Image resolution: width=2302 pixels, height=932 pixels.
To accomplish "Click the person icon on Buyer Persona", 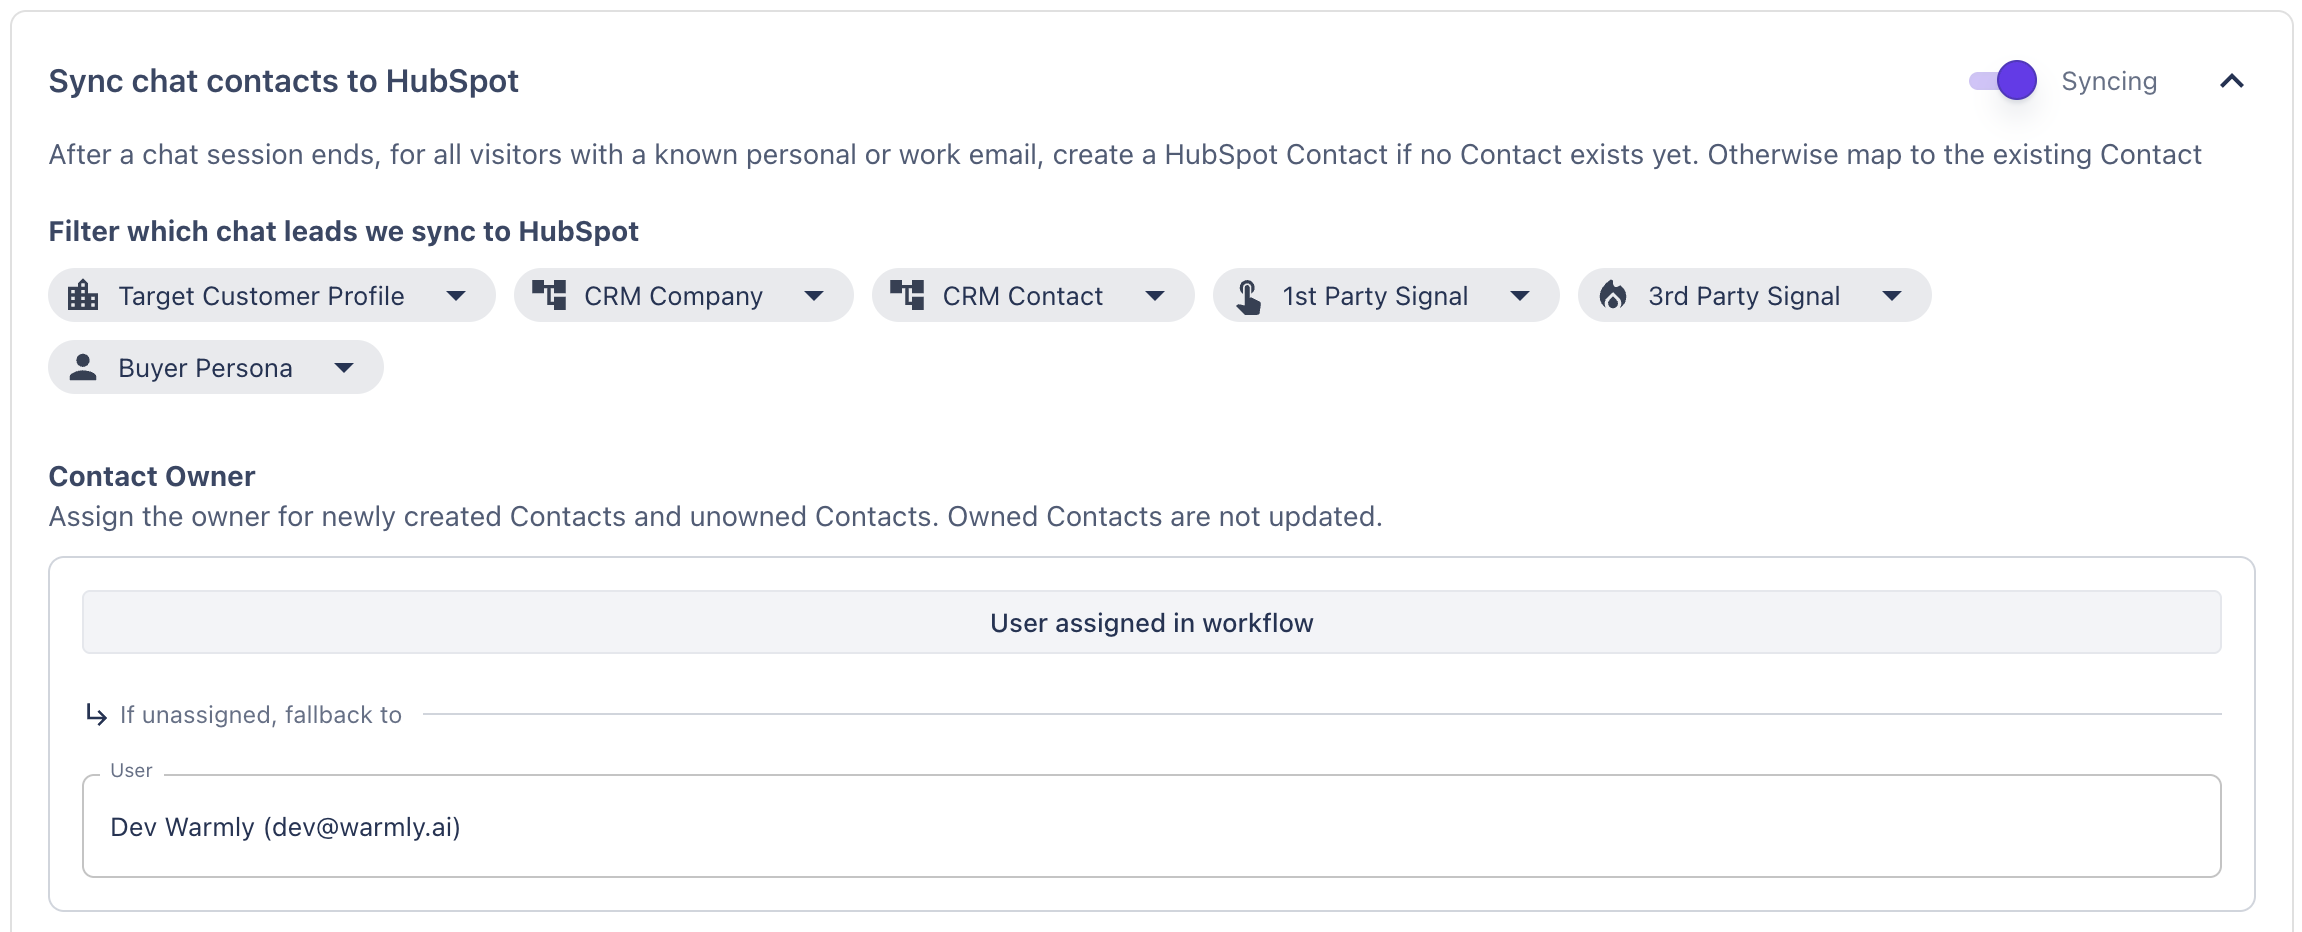I will [x=83, y=367].
